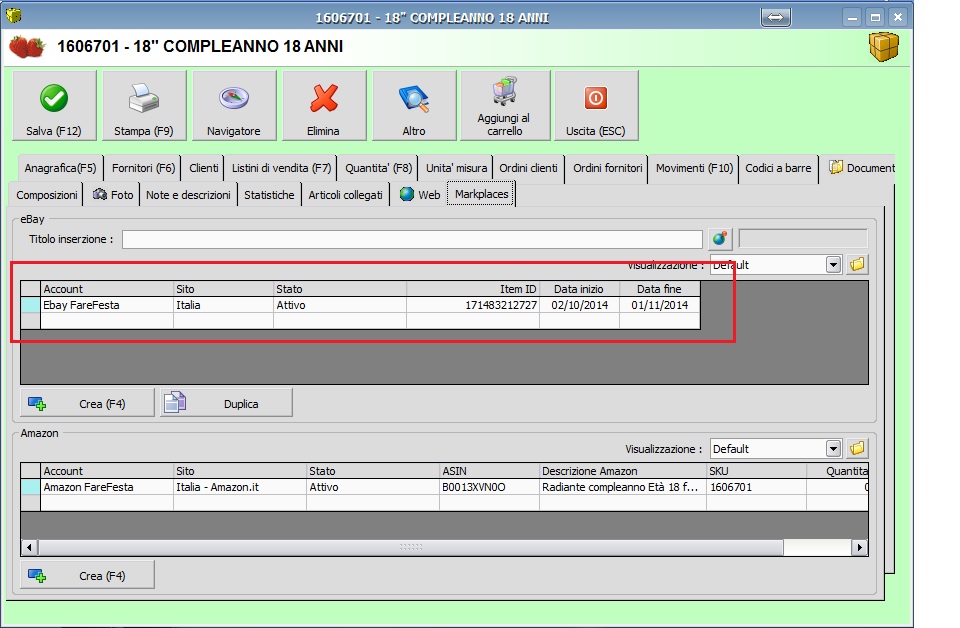Click Amazon grid horizontal scrollbar right arrow
Viewport: 960px width, 628px height.
[x=860, y=547]
